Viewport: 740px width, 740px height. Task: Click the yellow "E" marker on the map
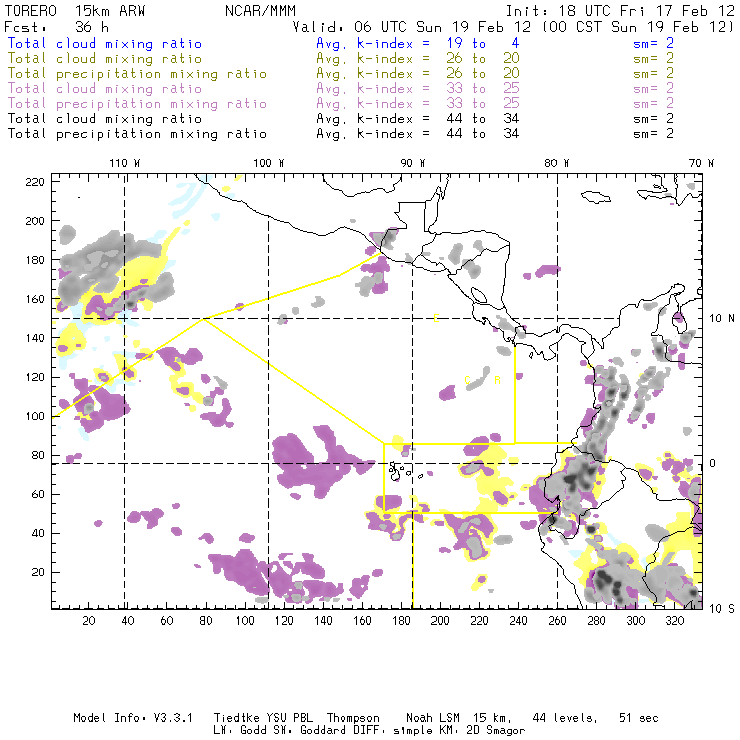(x=436, y=318)
